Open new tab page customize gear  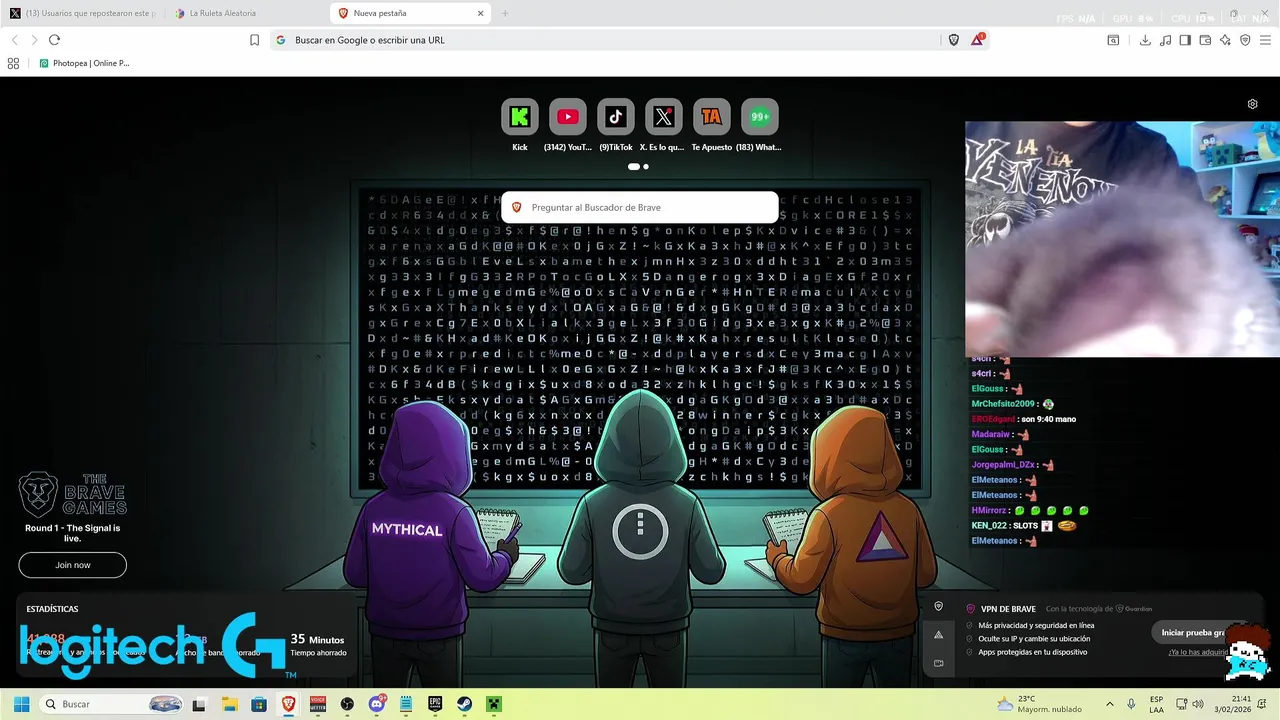1252,104
